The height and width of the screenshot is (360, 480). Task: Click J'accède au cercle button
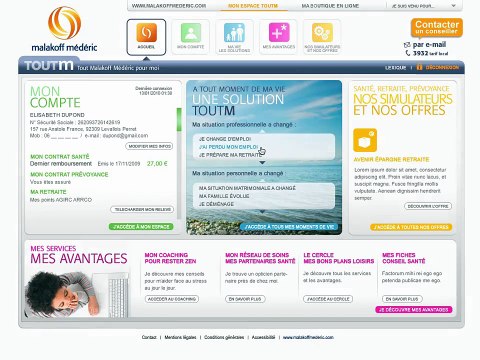(x=328, y=299)
